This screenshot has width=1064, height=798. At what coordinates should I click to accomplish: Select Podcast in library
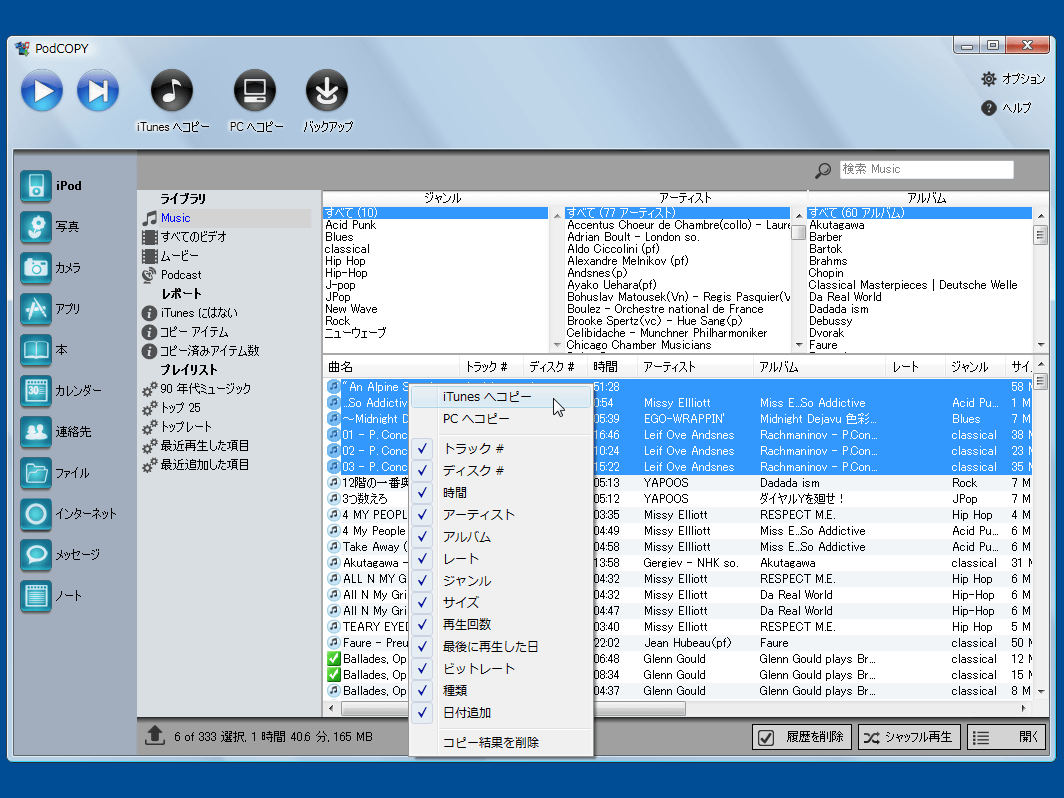tap(180, 275)
